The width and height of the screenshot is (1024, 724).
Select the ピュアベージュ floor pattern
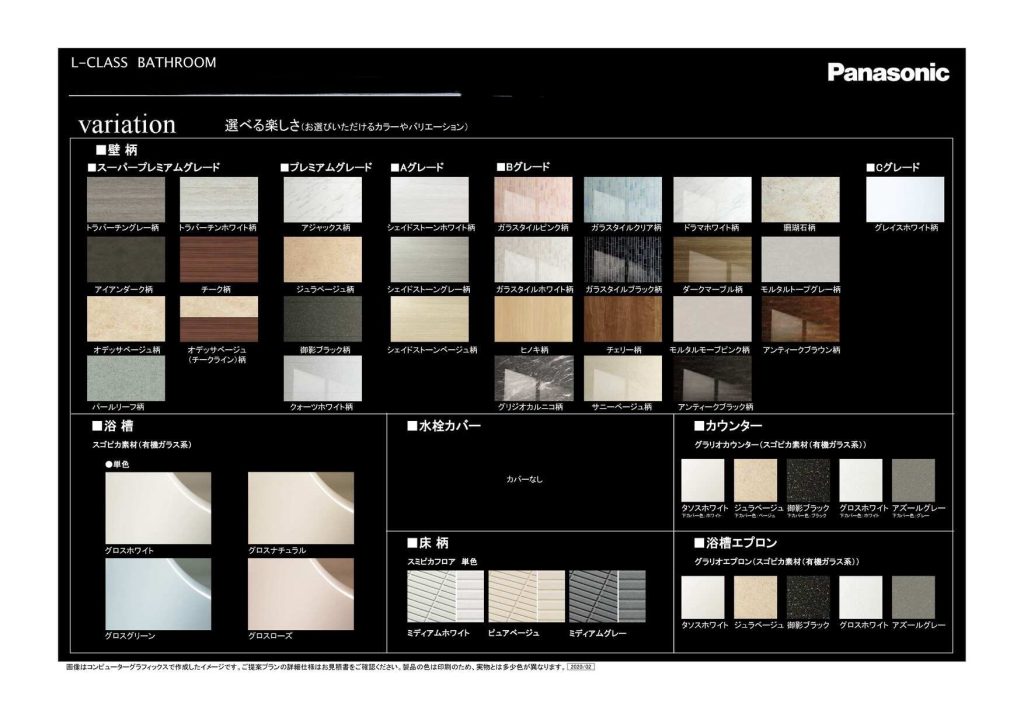(x=526, y=597)
